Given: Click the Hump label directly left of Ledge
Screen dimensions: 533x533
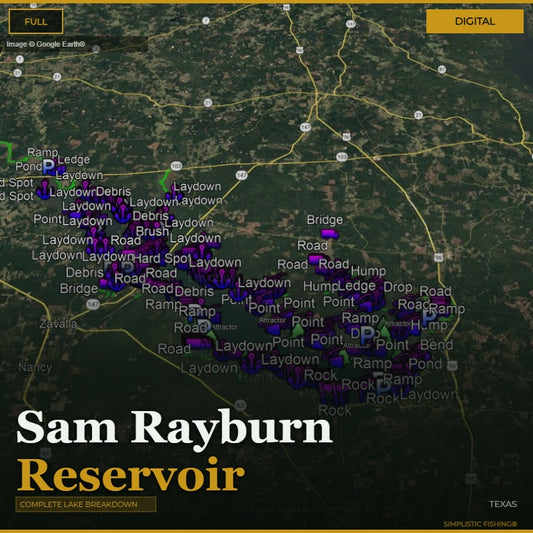Looking at the screenshot, I should point(321,287).
